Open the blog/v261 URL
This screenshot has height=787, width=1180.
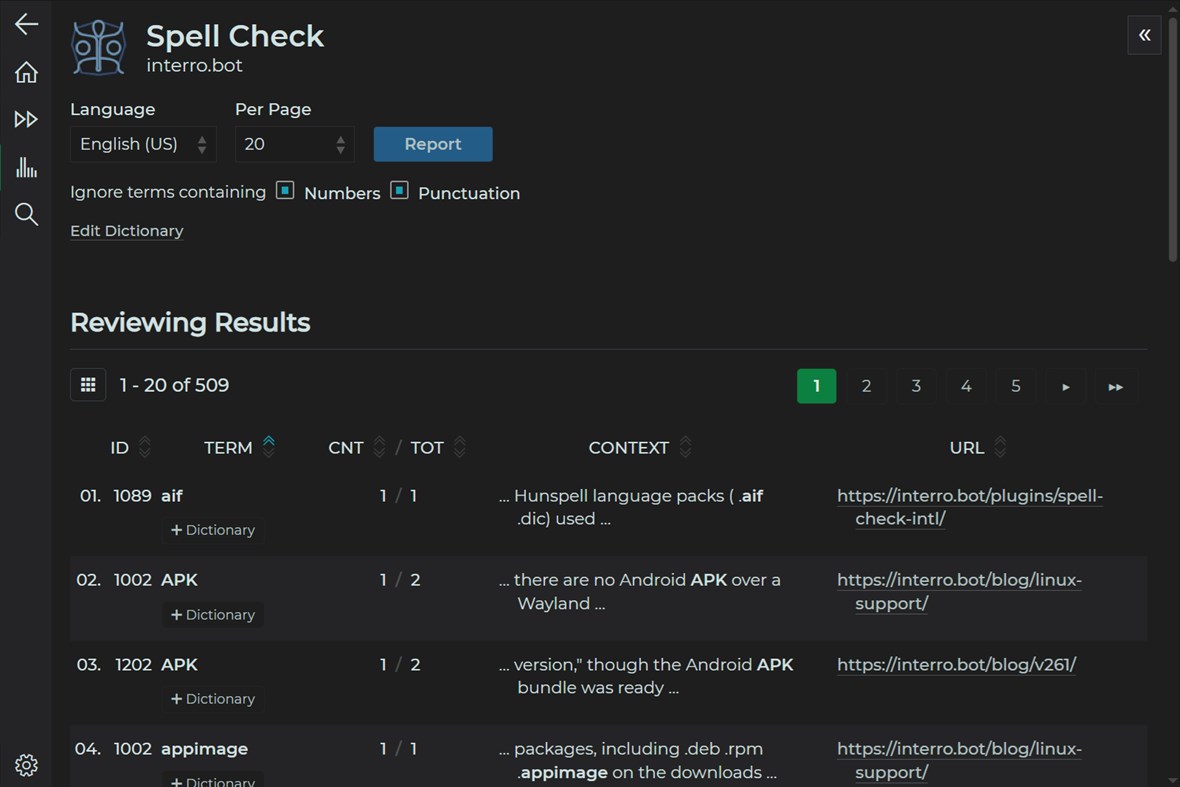(956, 664)
